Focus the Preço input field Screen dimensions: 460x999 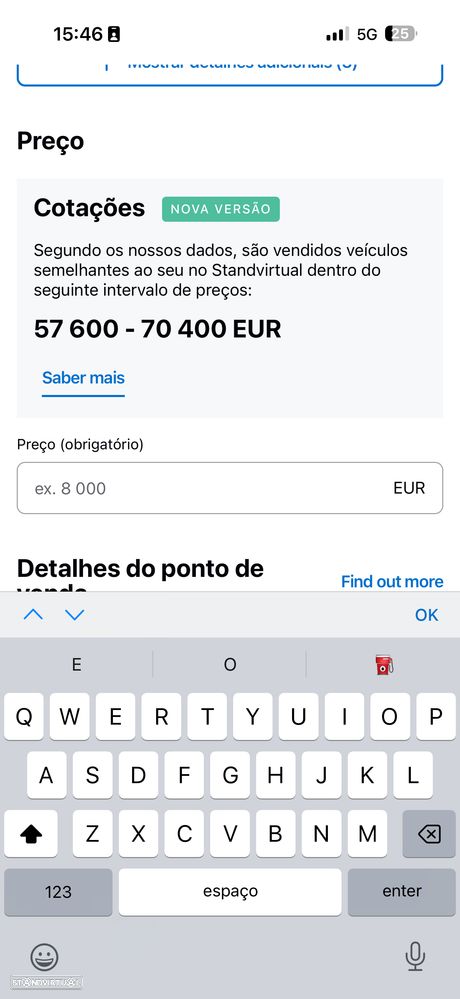(229, 488)
